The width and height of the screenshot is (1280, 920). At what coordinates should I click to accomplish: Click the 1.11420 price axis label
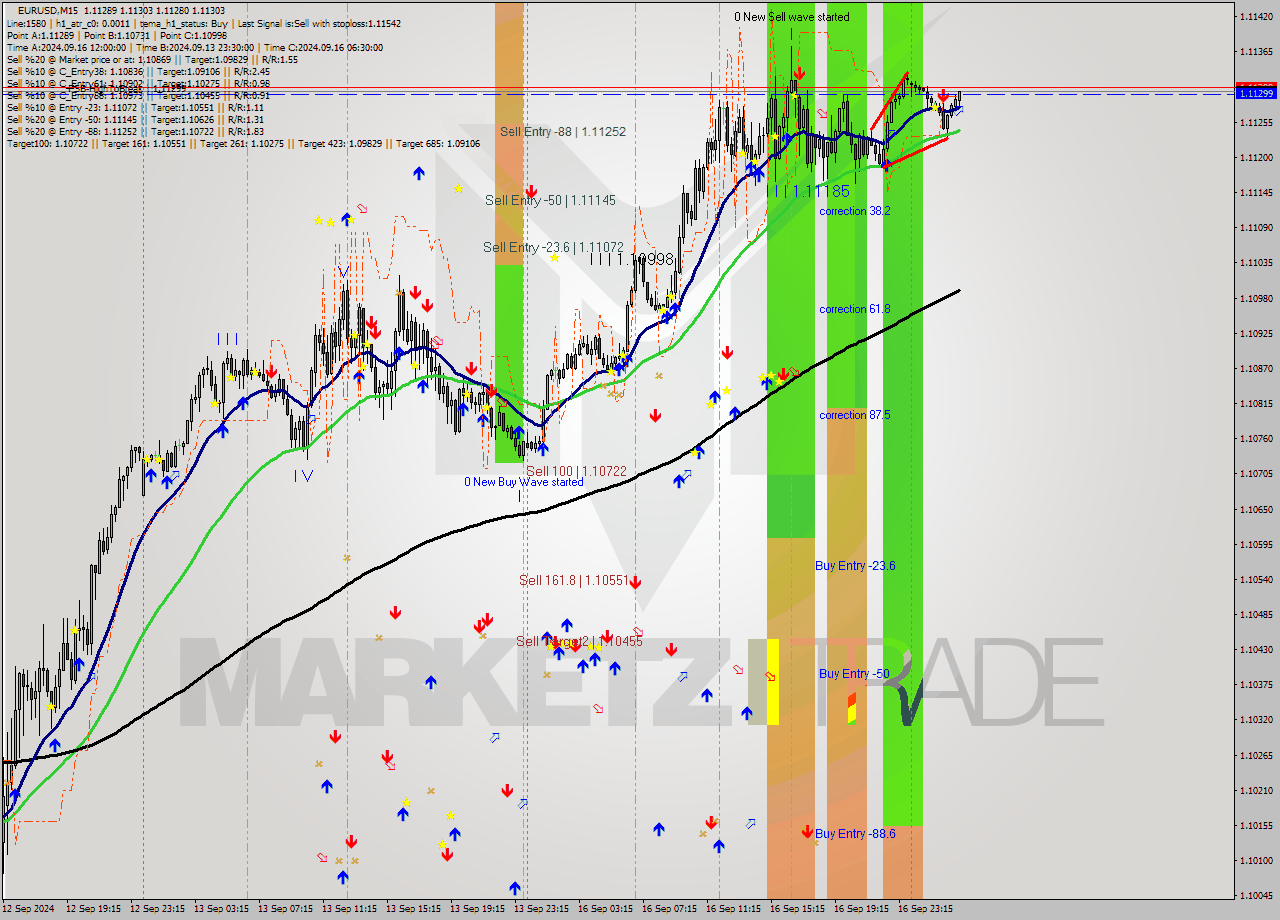coord(1256,17)
